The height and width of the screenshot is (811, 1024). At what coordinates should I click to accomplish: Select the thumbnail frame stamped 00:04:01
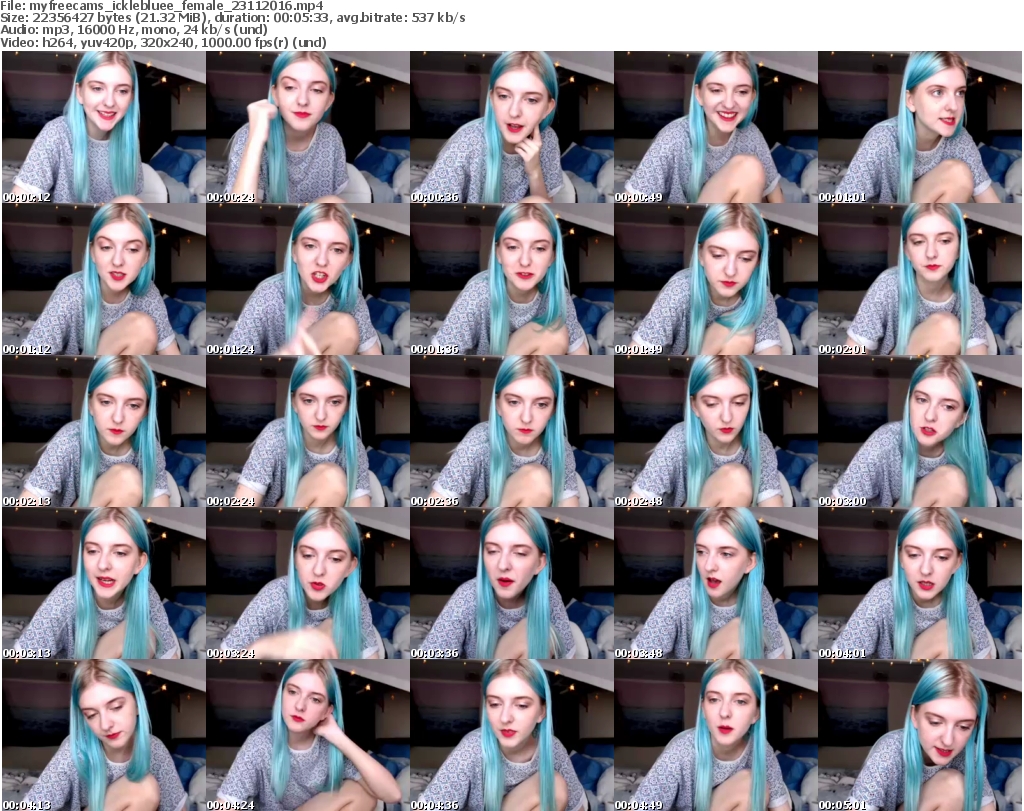[x=920, y=583]
